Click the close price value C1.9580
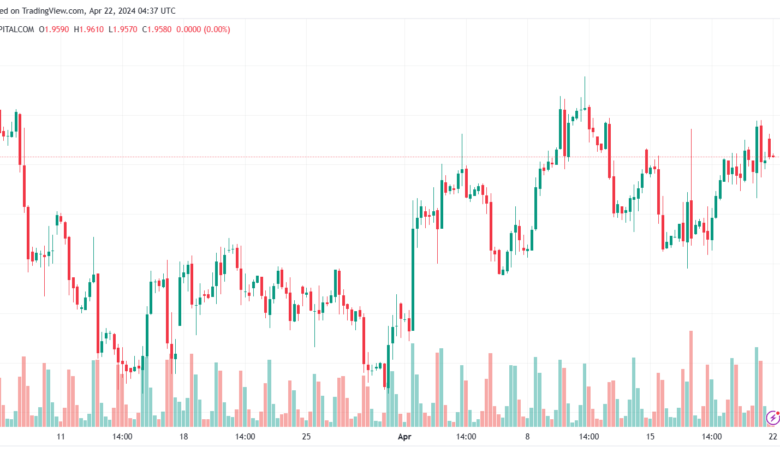The width and height of the screenshot is (780, 470). click(x=157, y=29)
